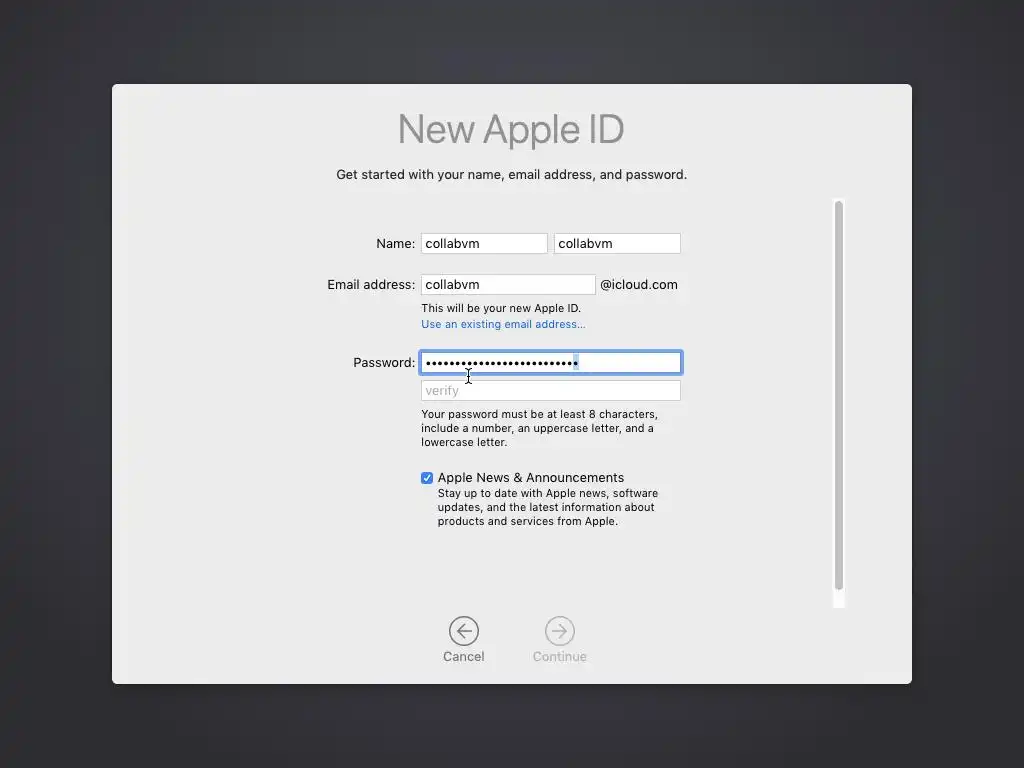The width and height of the screenshot is (1024, 768).
Task: Click the verify password field
Action: (551, 391)
